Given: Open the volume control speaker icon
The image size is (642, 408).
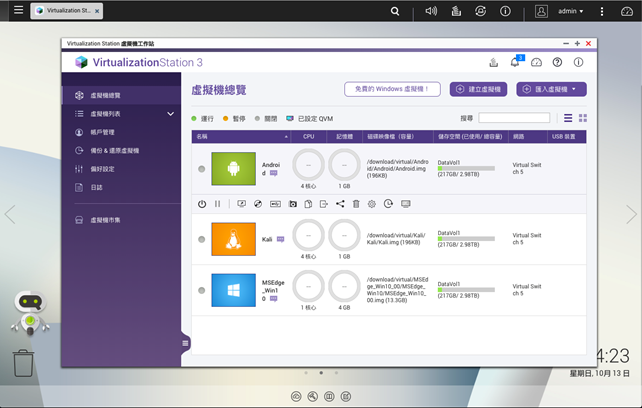Looking at the screenshot, I should click(x=431, y=11).
